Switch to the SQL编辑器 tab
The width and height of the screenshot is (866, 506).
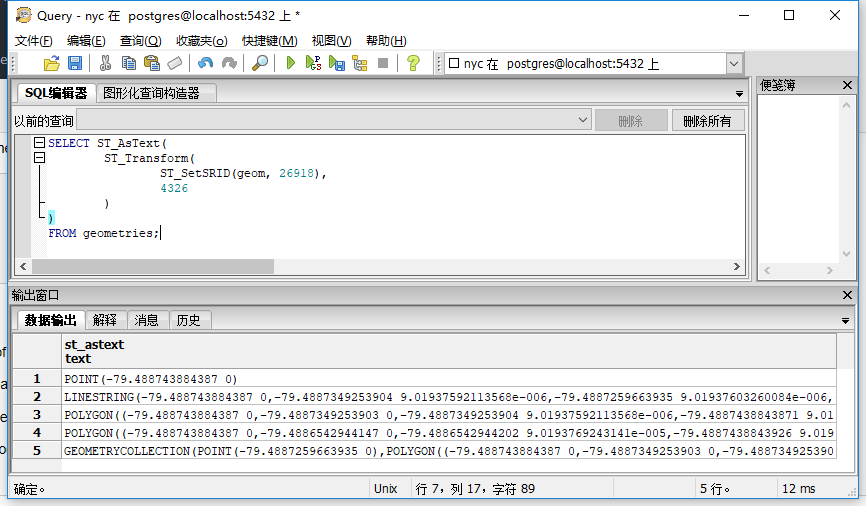(x=56, y=93)
